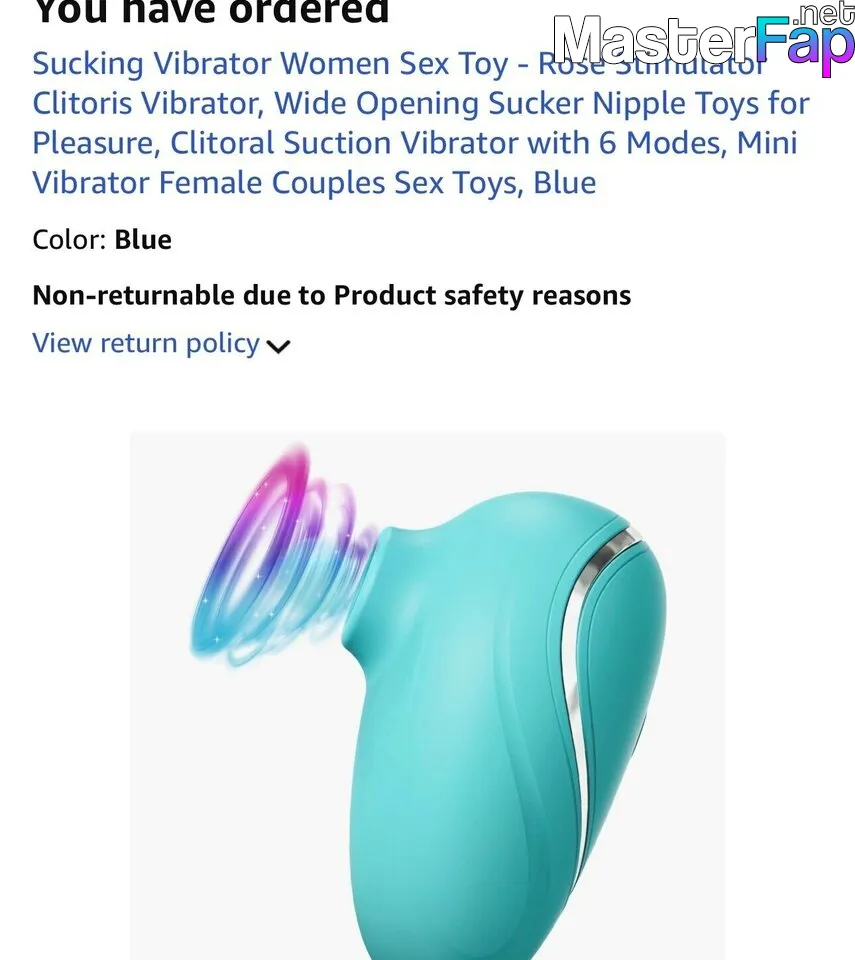The width and height of the screenshot is (855, 960).
Task: Click the gradient Fap lettering of the watermark
Action: pyautogui.click(x=804, y=44)
